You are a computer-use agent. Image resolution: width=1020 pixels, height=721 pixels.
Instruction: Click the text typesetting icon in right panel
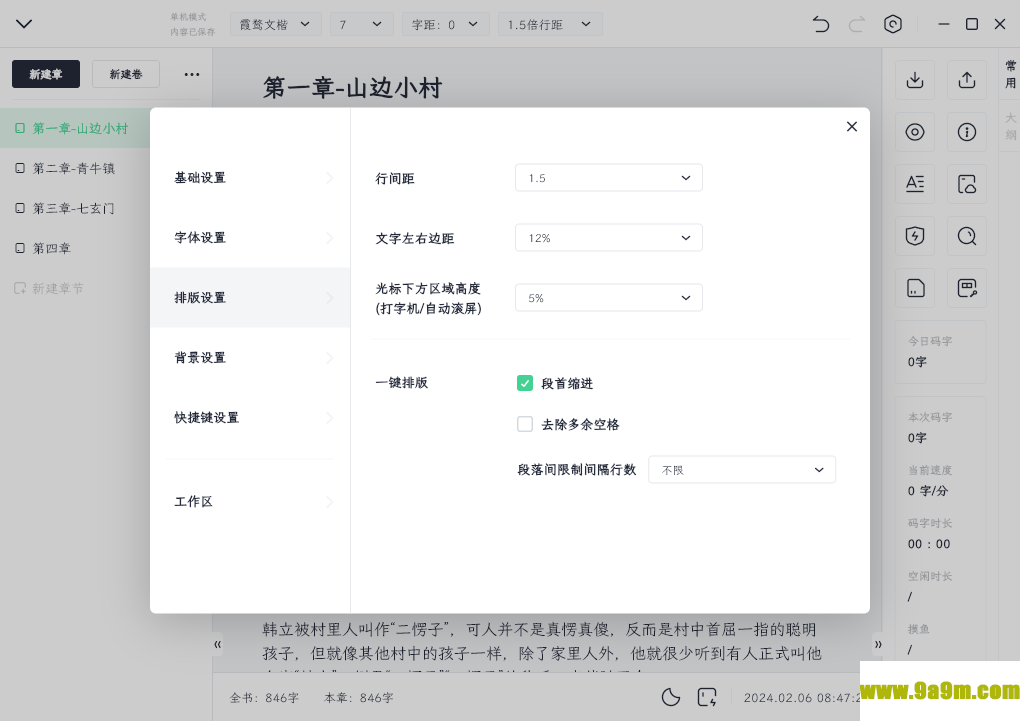(x=914, y=184)
